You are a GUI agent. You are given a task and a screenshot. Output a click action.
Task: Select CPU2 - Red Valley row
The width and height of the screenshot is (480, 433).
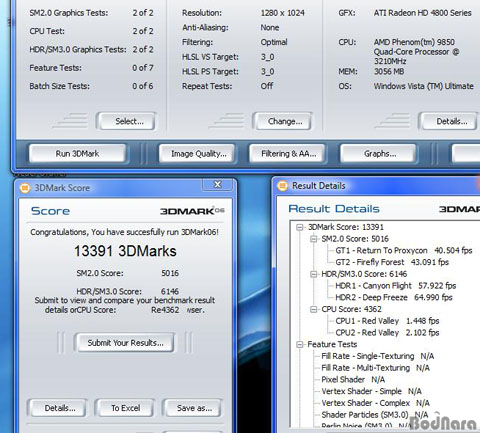(387, 333)
